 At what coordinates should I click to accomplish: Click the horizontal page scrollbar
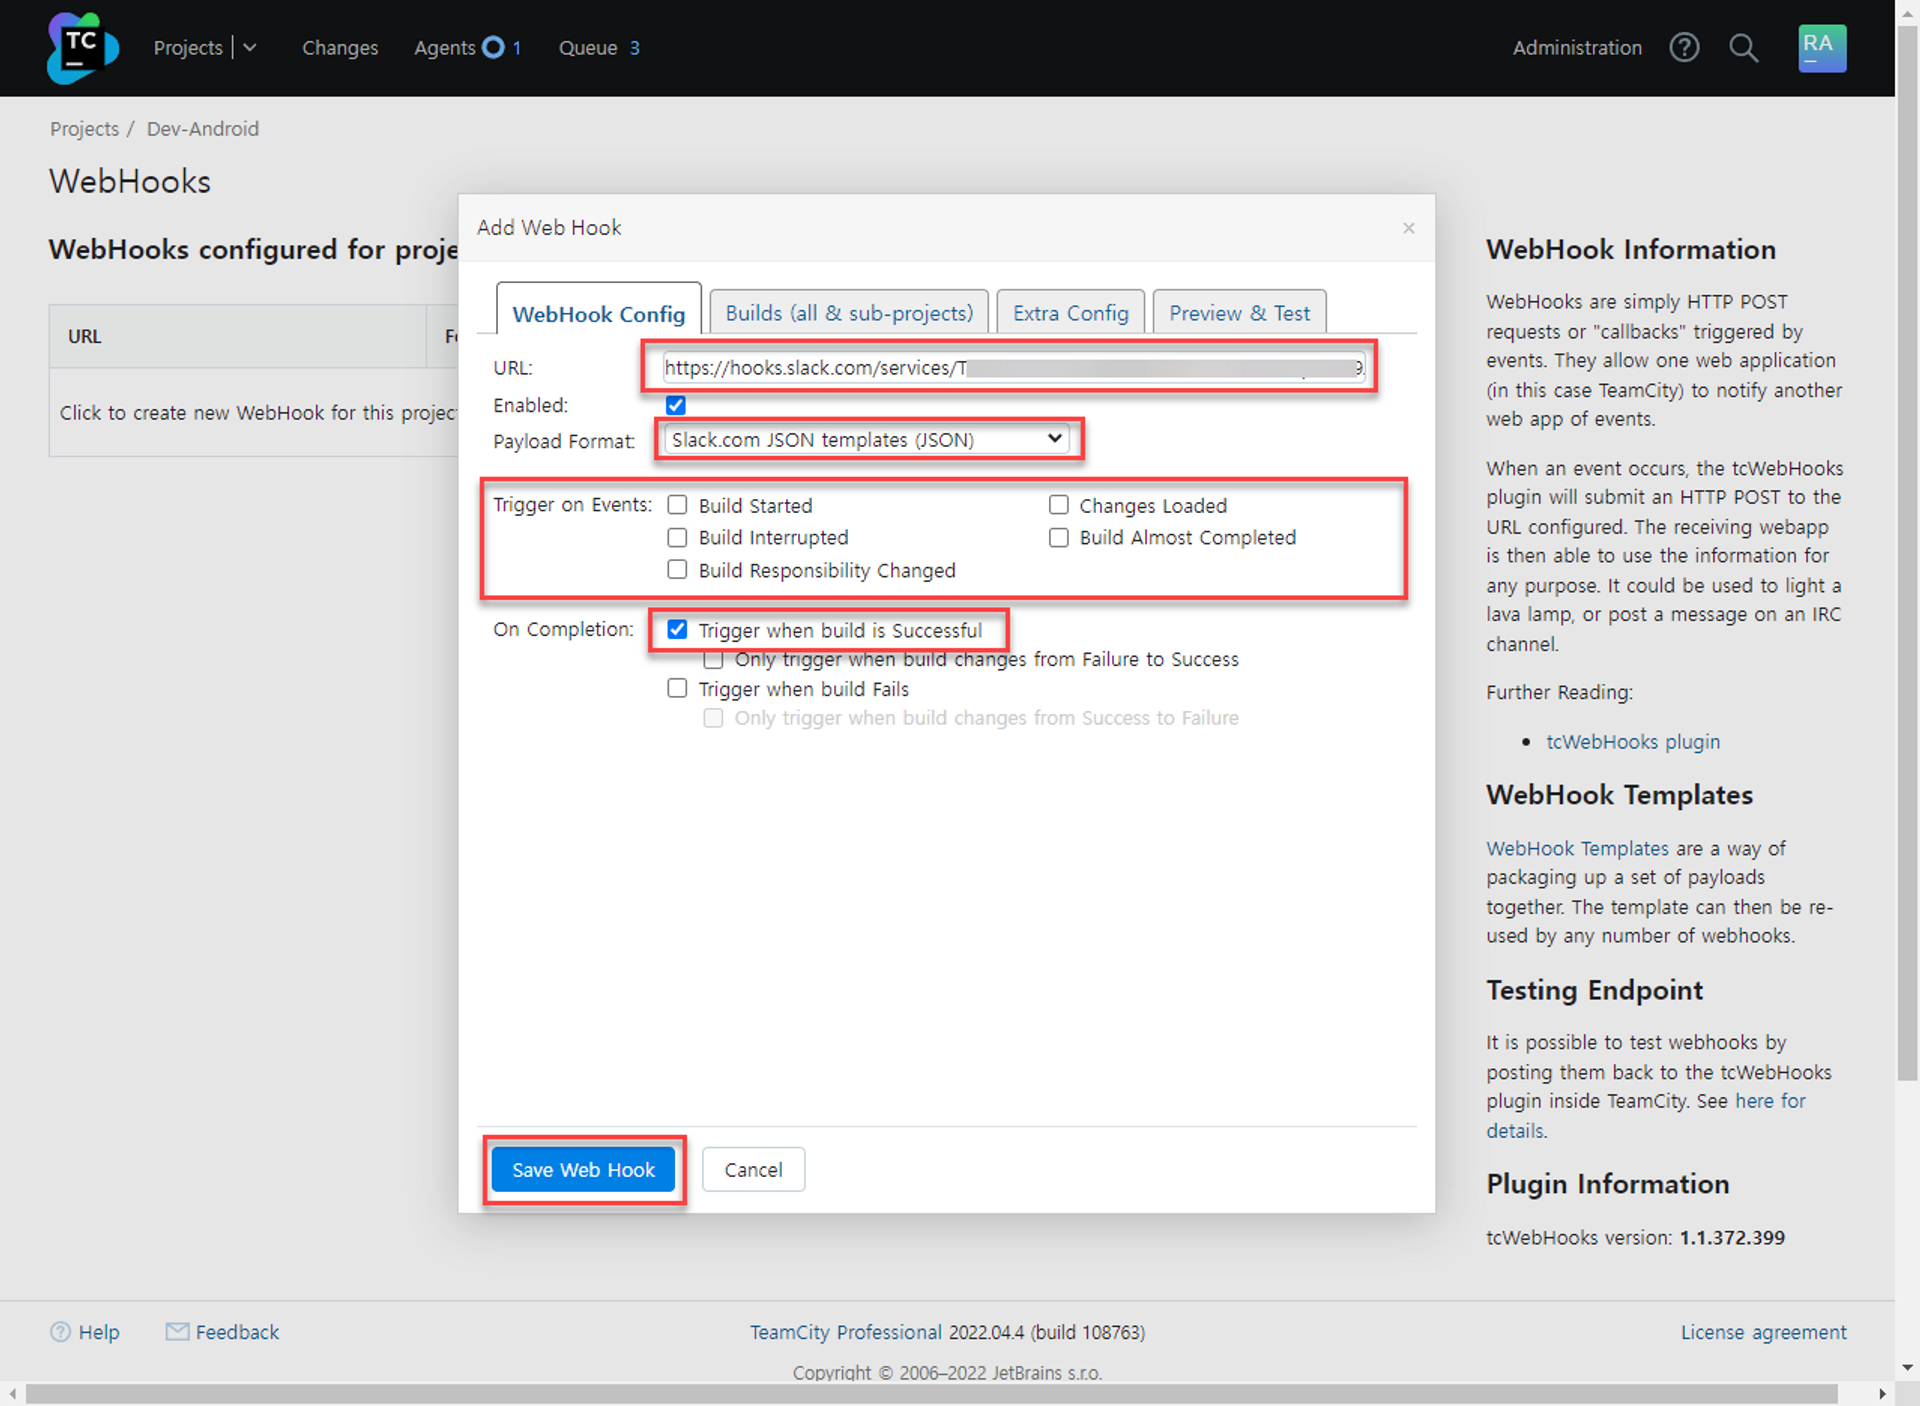point(932,1393)
